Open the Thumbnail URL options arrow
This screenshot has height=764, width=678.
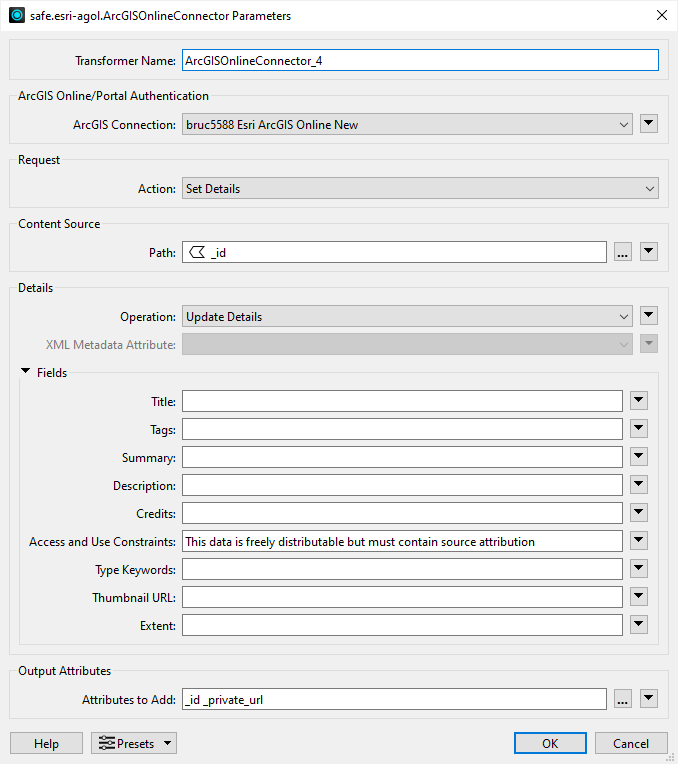click(639, 597)
